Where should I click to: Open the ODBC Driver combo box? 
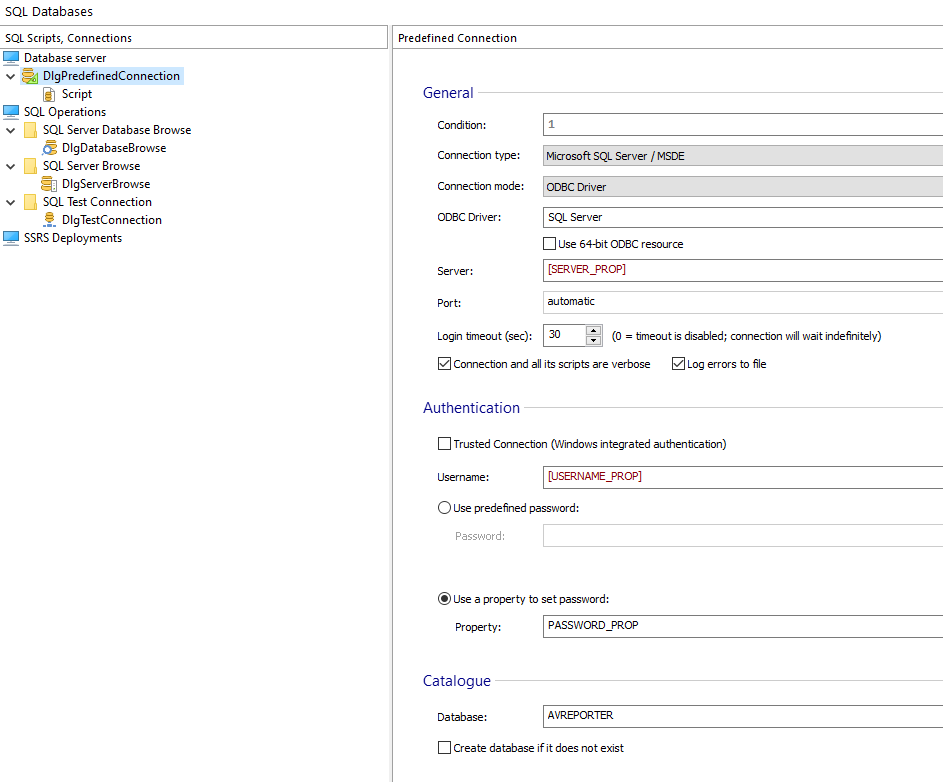tap(742, 217)
